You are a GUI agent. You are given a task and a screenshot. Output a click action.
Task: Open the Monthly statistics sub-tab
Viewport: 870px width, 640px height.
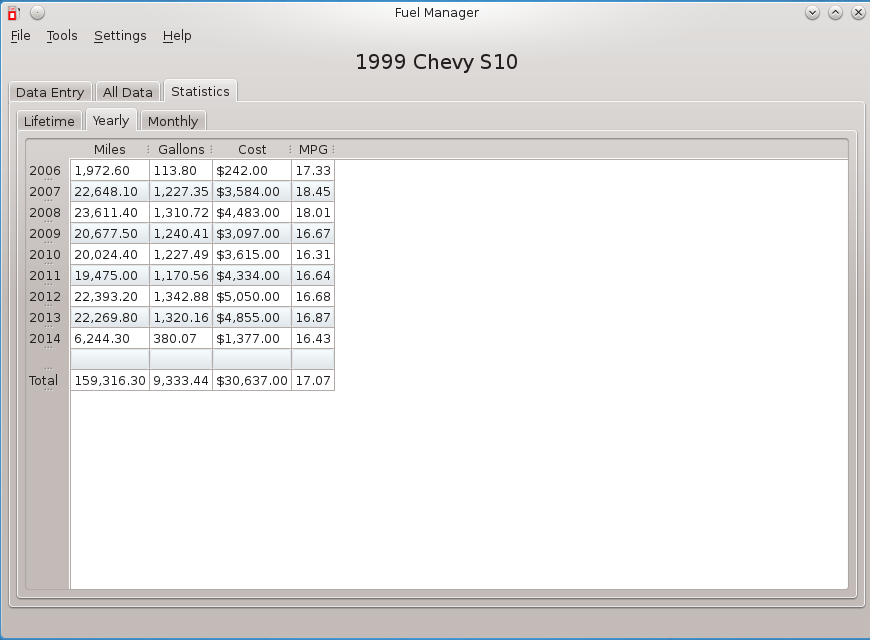pyautogui.click(x=173, y=121)
